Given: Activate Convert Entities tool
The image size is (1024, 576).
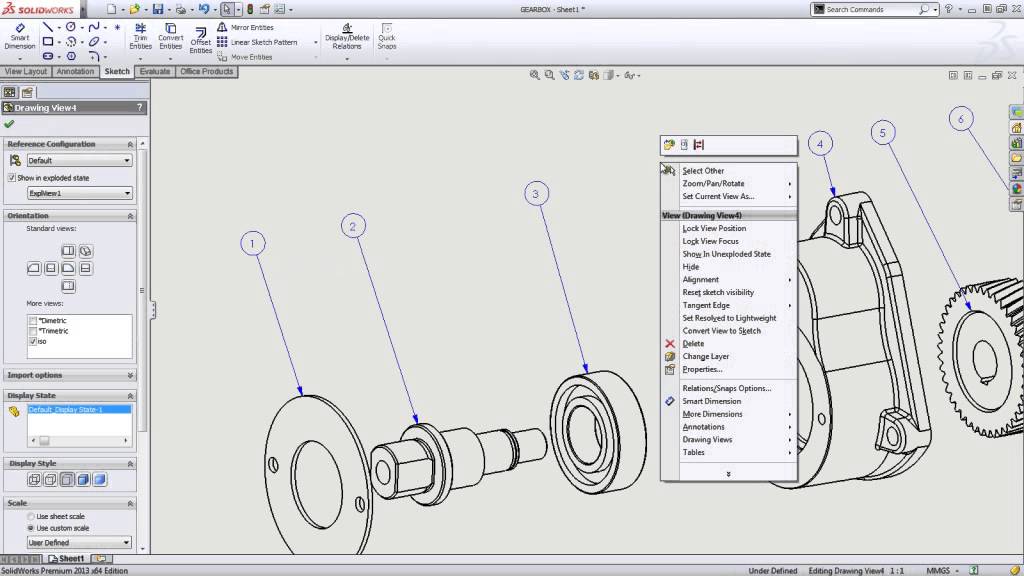Looking at the screenshot, I should pyautogui.click(x=170, y=37).
